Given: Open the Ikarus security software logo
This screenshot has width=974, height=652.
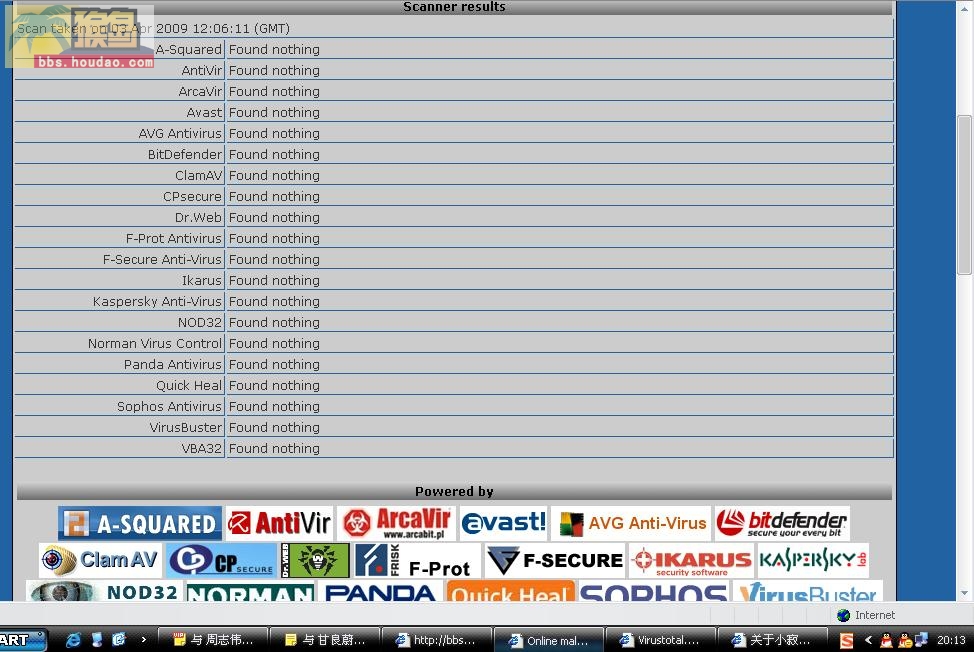Looking at the screenshot, I should (691, 560).
